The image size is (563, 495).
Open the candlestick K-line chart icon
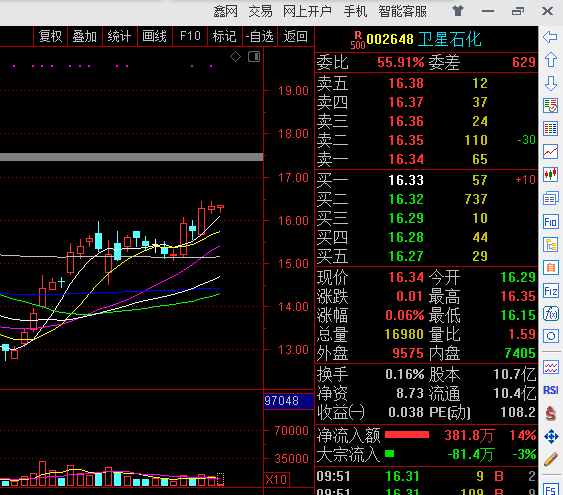(x=550, y=175)
